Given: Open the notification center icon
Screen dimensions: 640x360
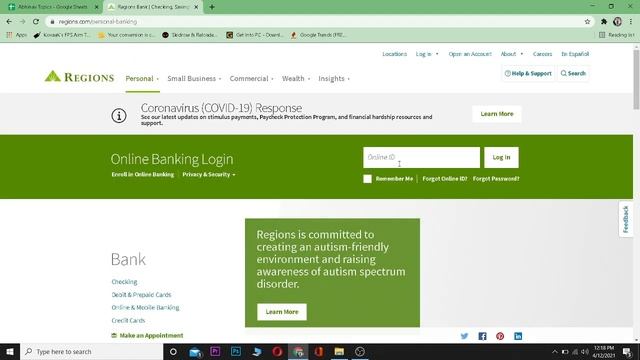Looking at the screenshot, I should [627, 351].
